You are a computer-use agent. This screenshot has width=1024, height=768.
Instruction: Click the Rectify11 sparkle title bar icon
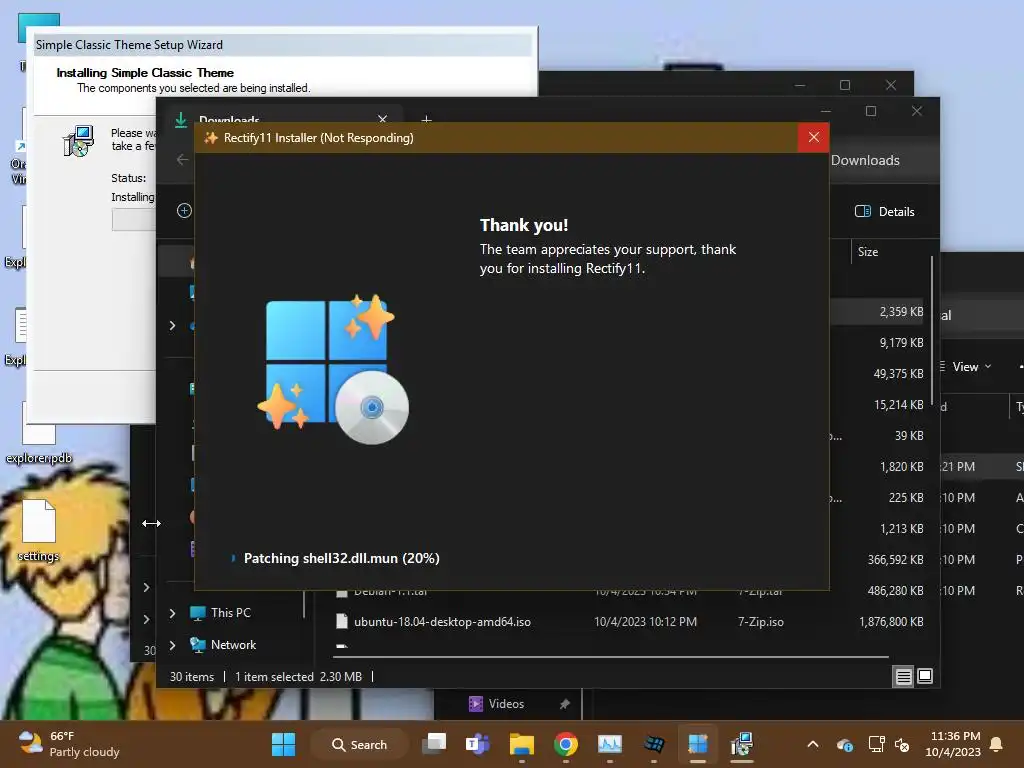210,138
